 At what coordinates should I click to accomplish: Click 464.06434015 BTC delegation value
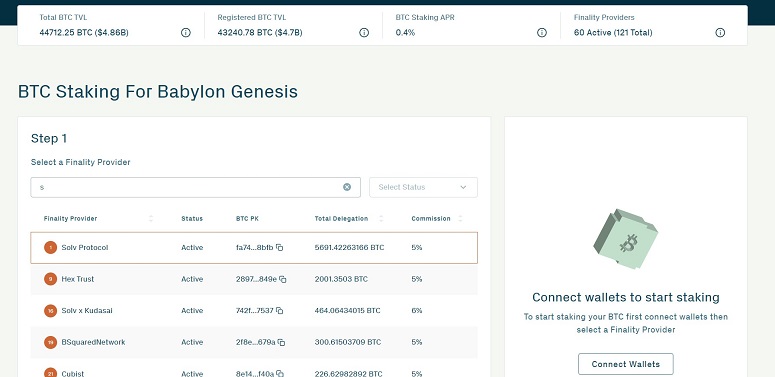click(347, 311)
